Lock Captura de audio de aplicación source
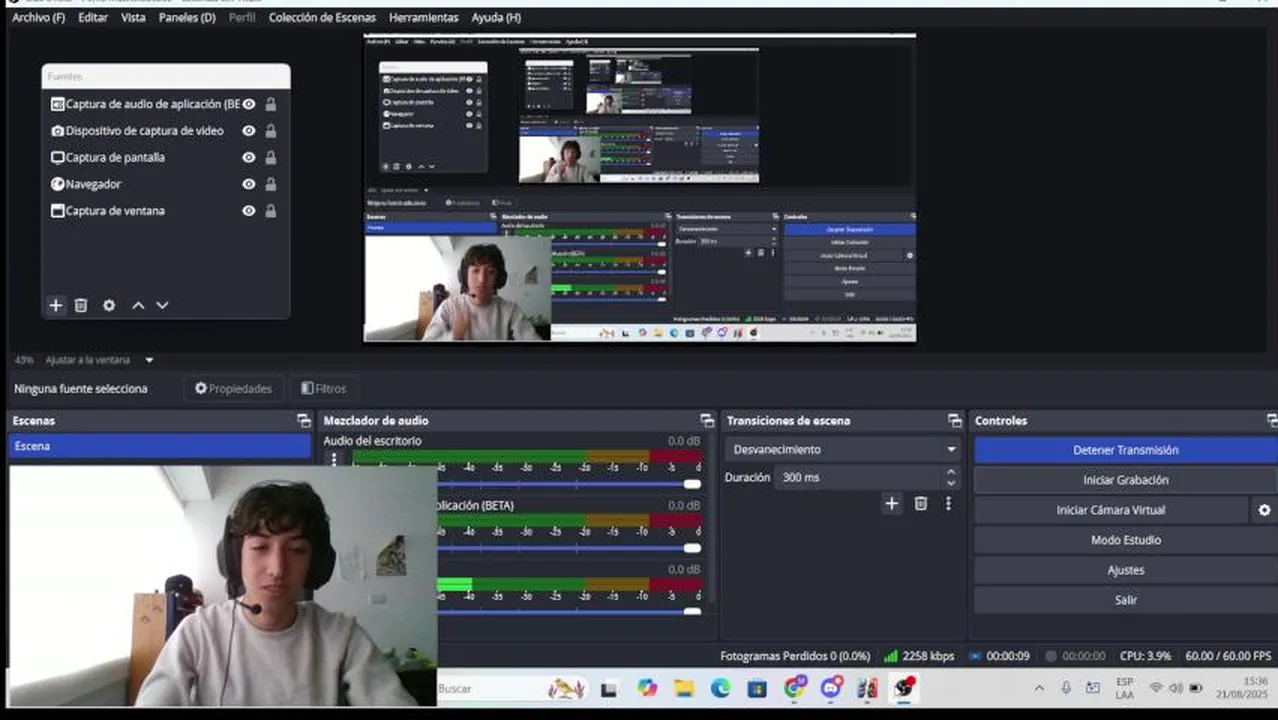The height and width of the screenshot is (720, 1278). [x=271, y=104]
